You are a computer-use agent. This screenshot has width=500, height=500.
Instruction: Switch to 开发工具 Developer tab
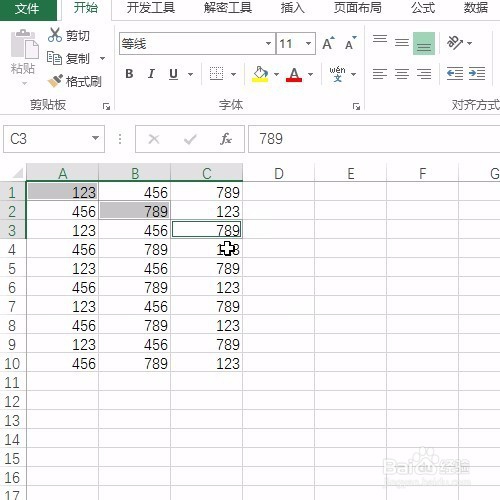point(151,8)
